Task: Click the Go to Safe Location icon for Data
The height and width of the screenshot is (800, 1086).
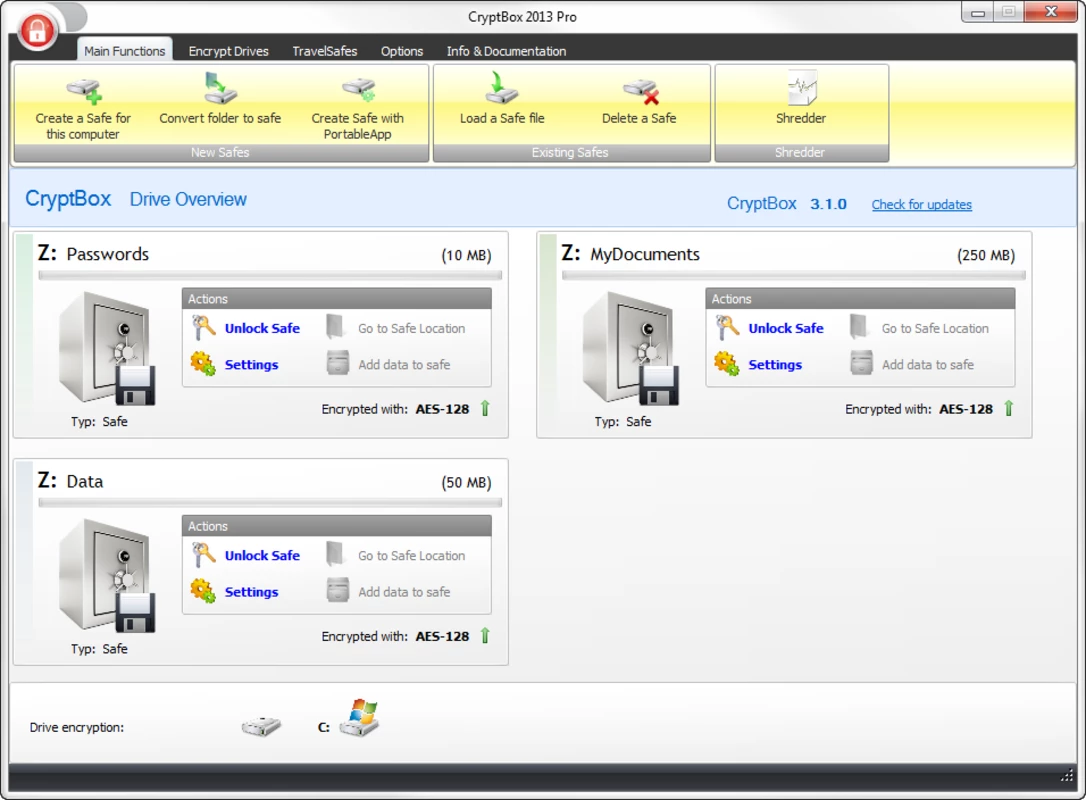Action: click(x=335, y=554)
